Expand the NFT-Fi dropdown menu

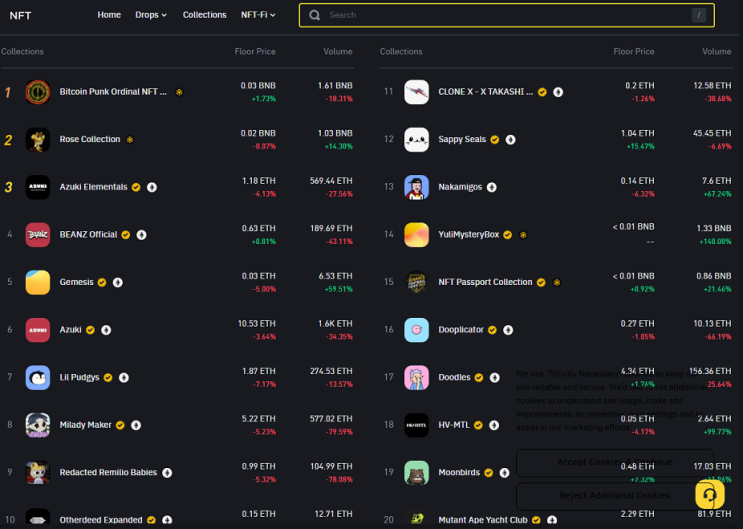258,15
